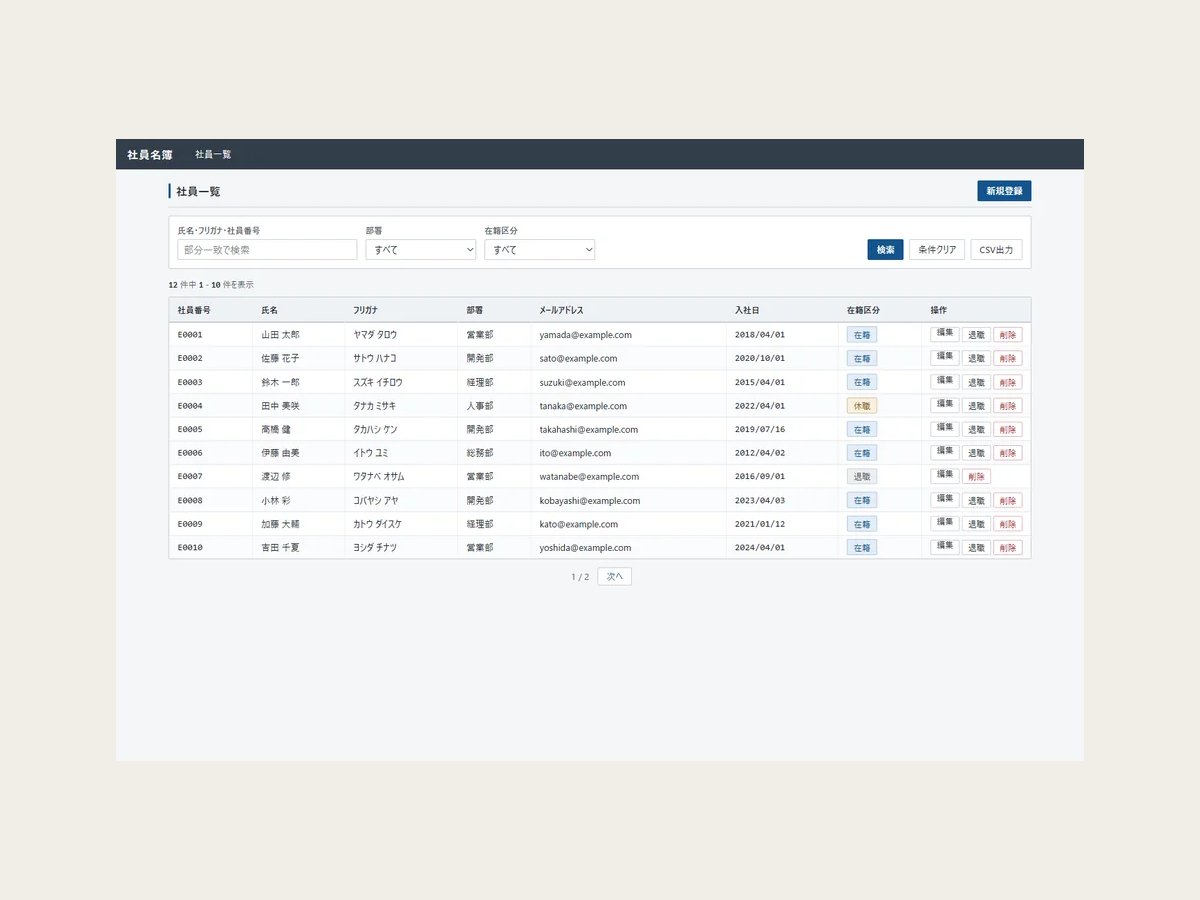The width and height of the screenshot is (1200, 900).
Task: Click the 退職 status badge for E0007
Action: [x=862, y=477]
